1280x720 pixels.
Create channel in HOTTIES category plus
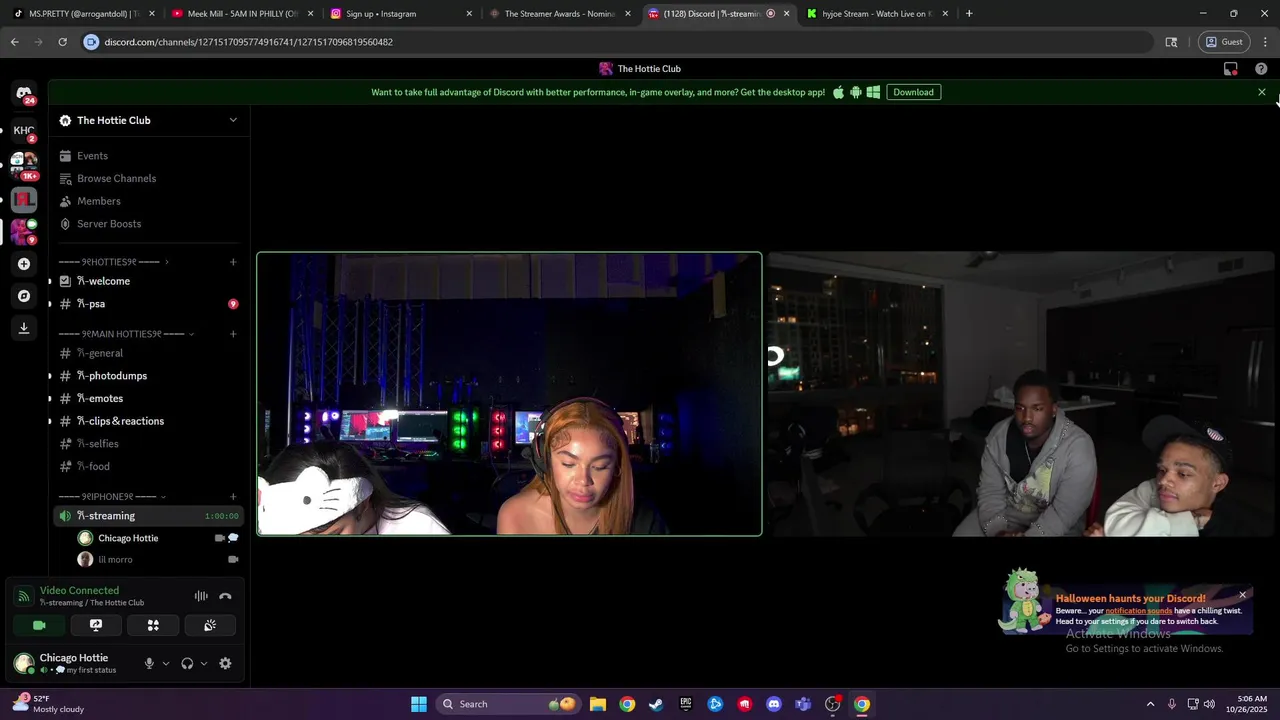point(233,262)
